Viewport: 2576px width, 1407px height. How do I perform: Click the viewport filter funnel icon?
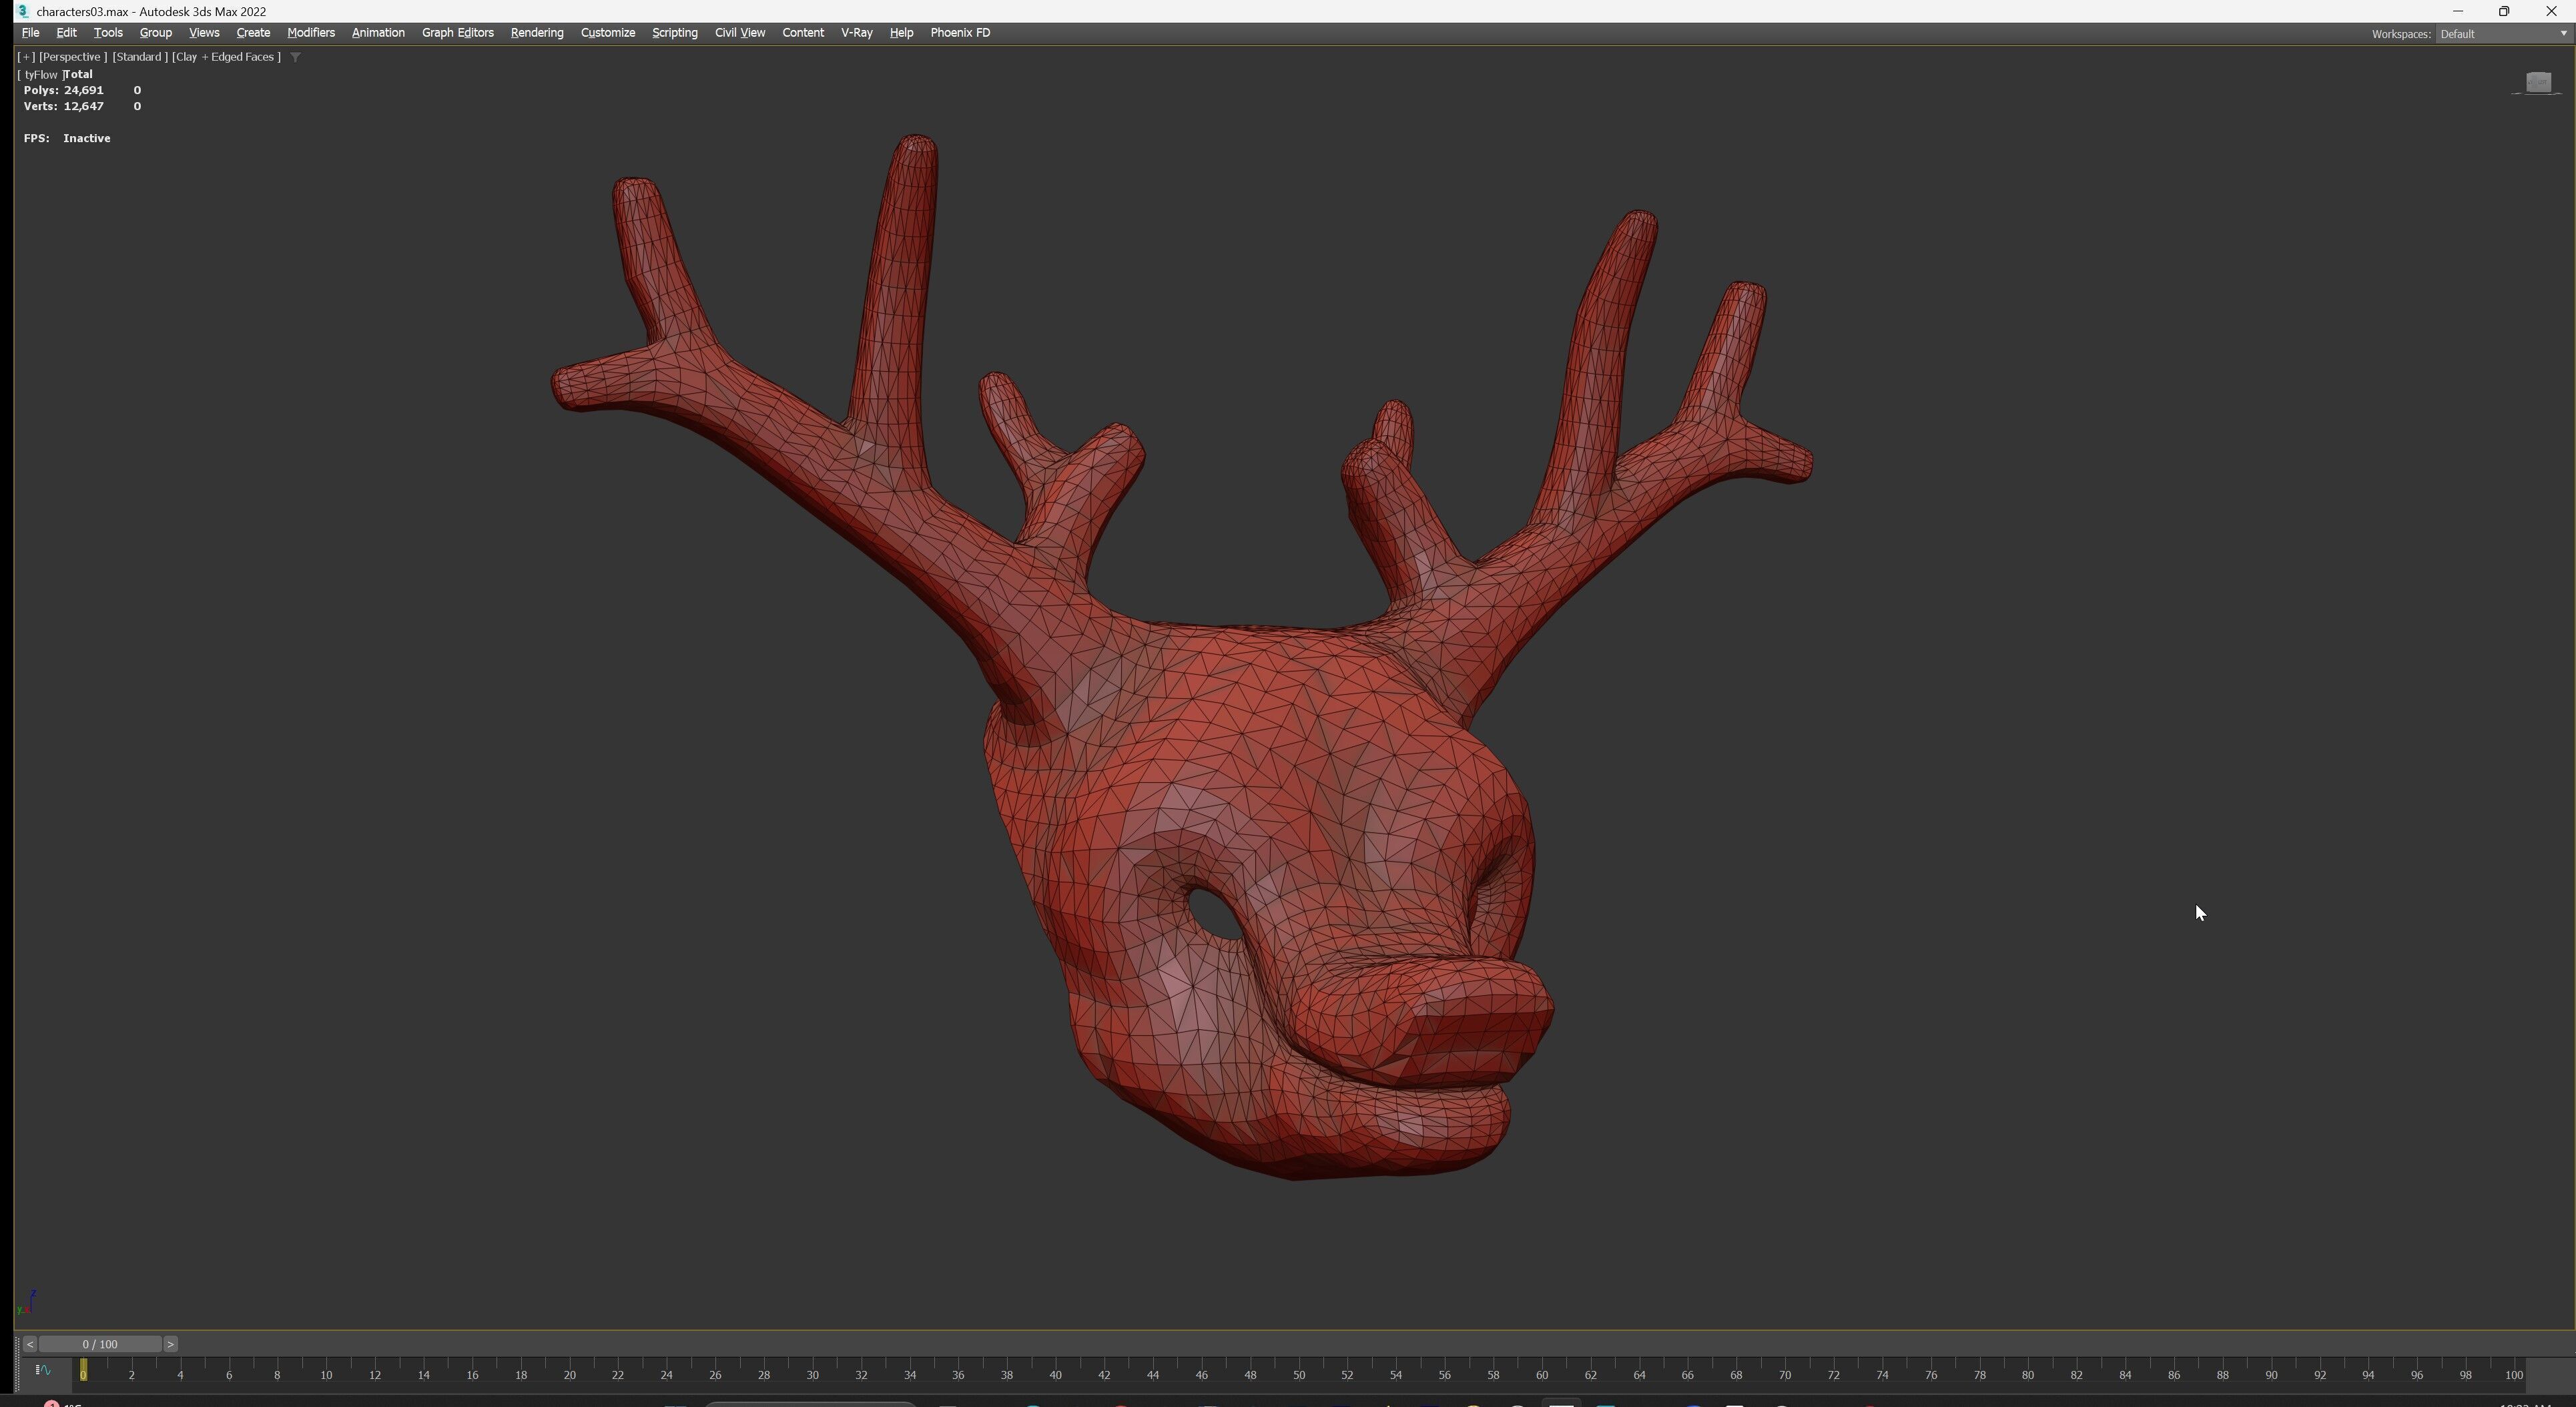coord(295,57)
